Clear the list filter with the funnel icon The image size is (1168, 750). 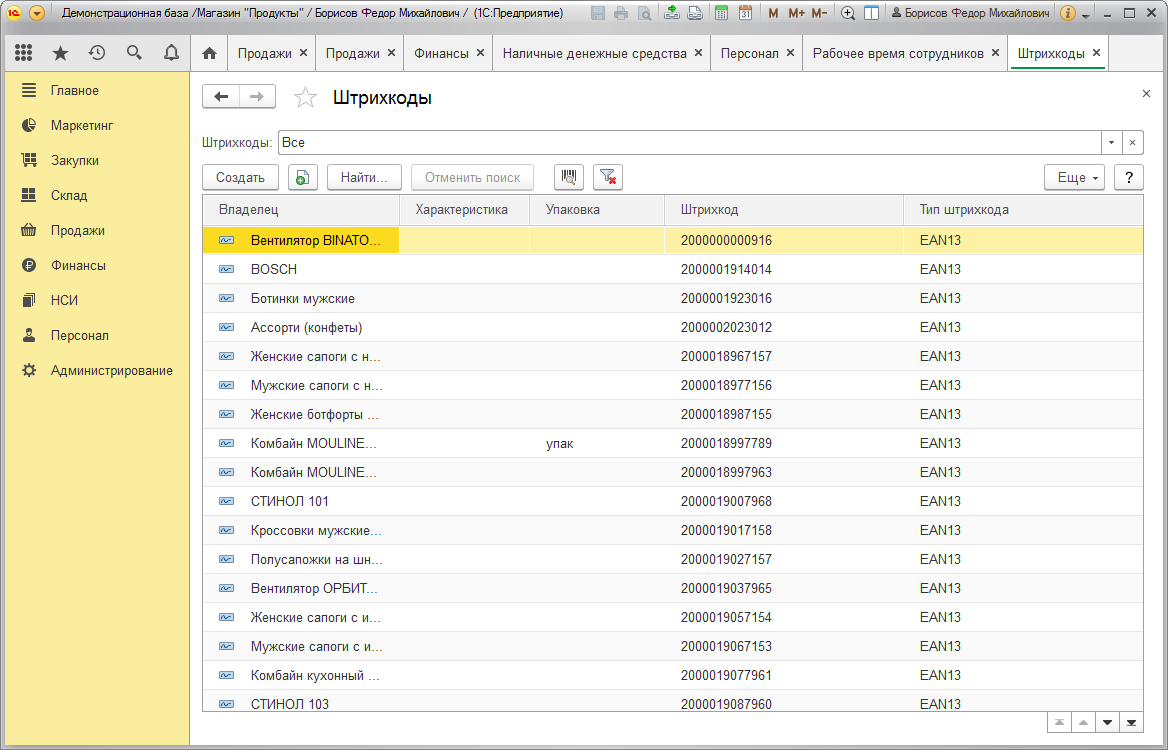click(x=608, y=177)
